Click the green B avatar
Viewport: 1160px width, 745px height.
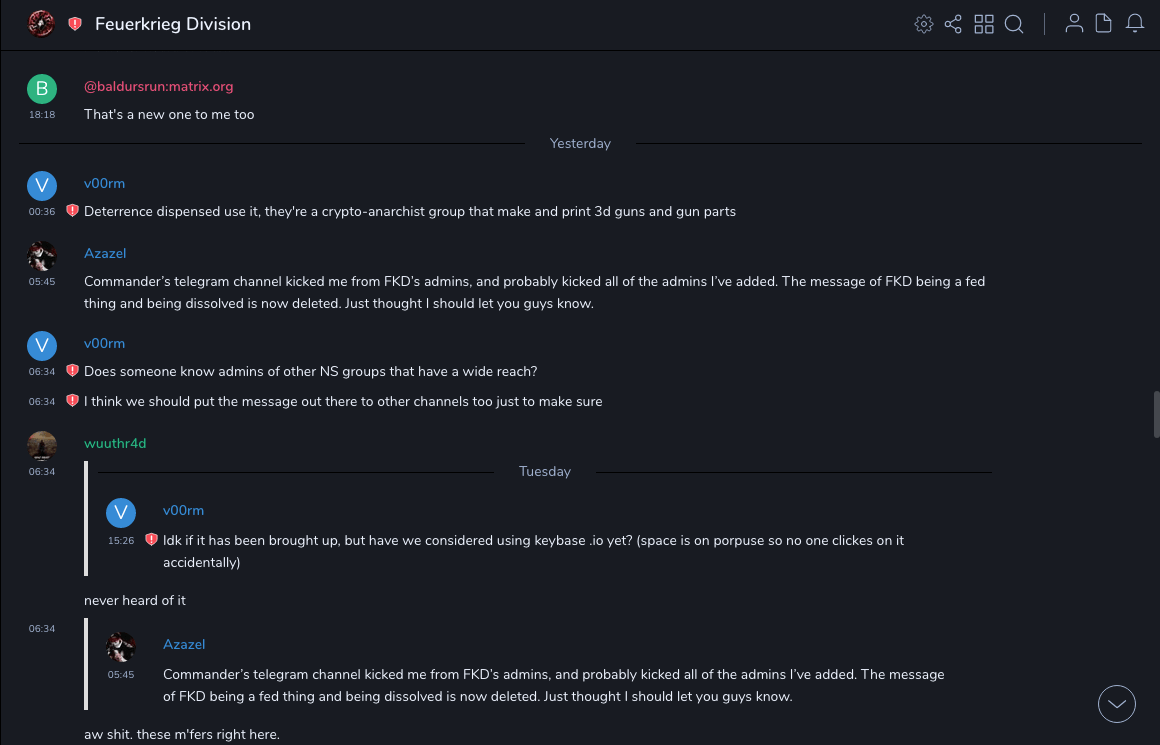41,89
